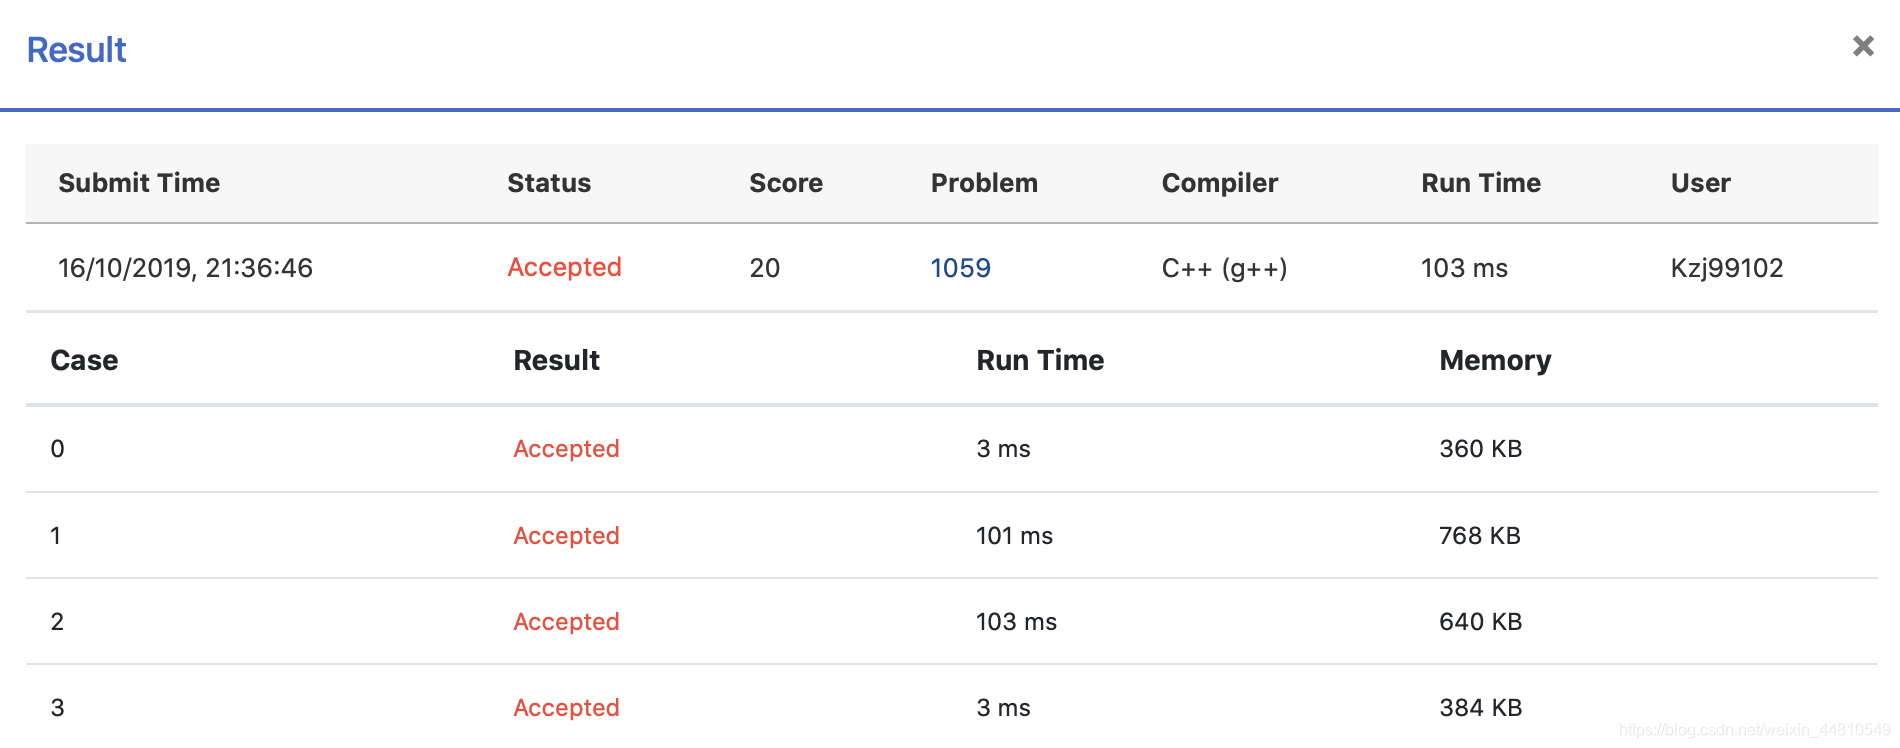
Task: Select the Problem column header
Action: tap(984, 183)
